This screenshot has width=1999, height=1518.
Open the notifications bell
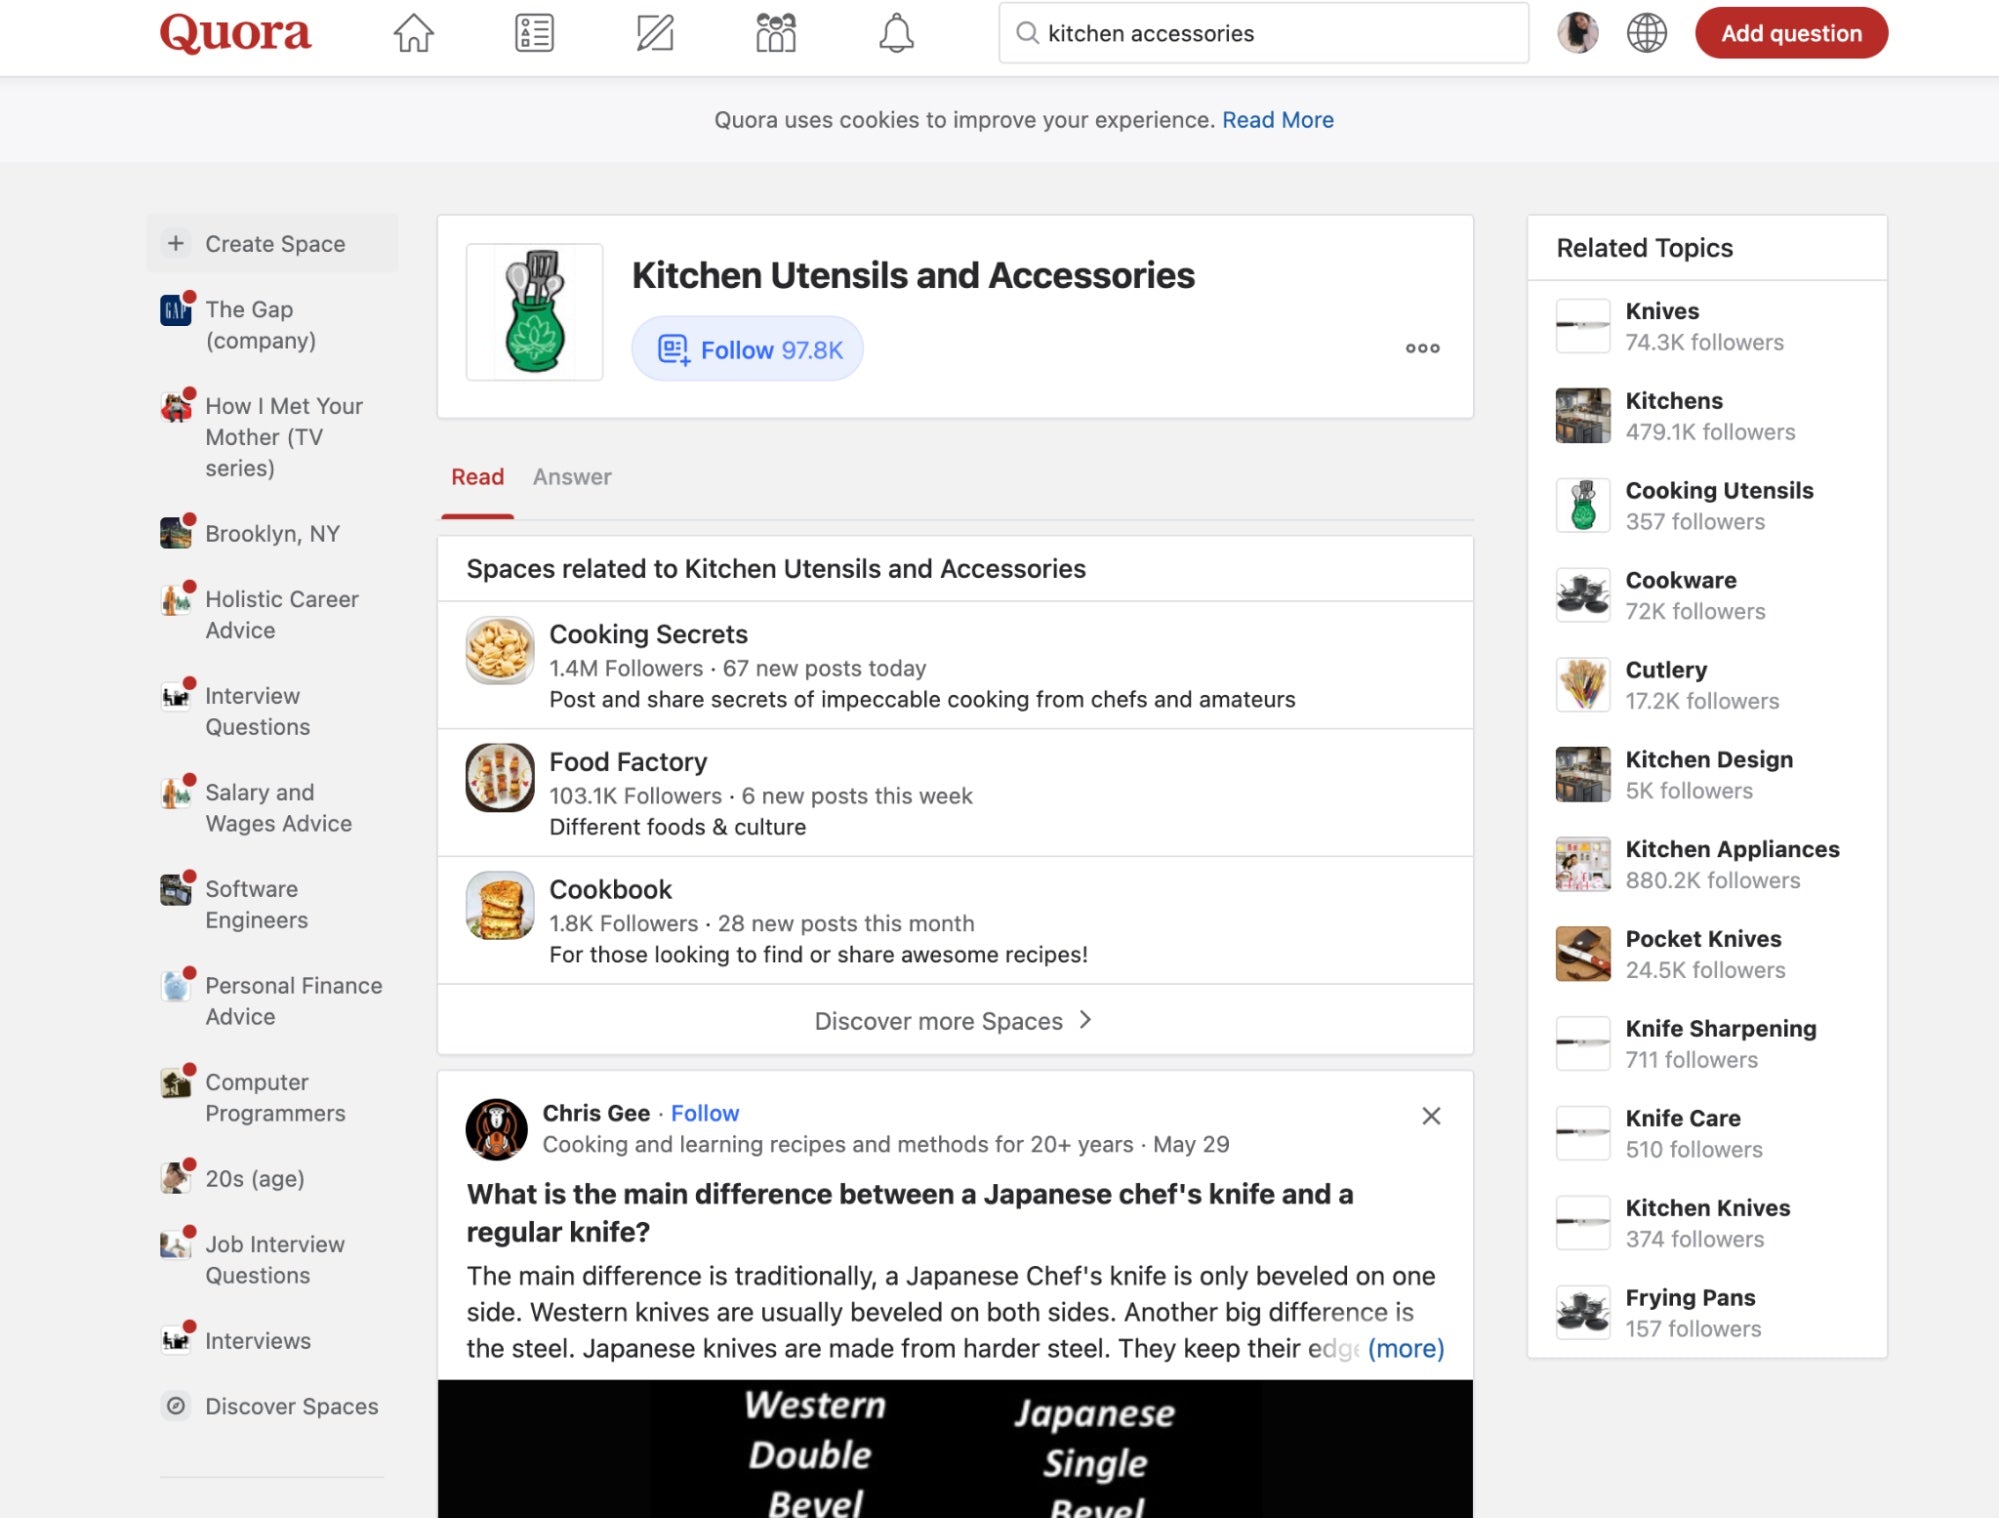[896, 33]
